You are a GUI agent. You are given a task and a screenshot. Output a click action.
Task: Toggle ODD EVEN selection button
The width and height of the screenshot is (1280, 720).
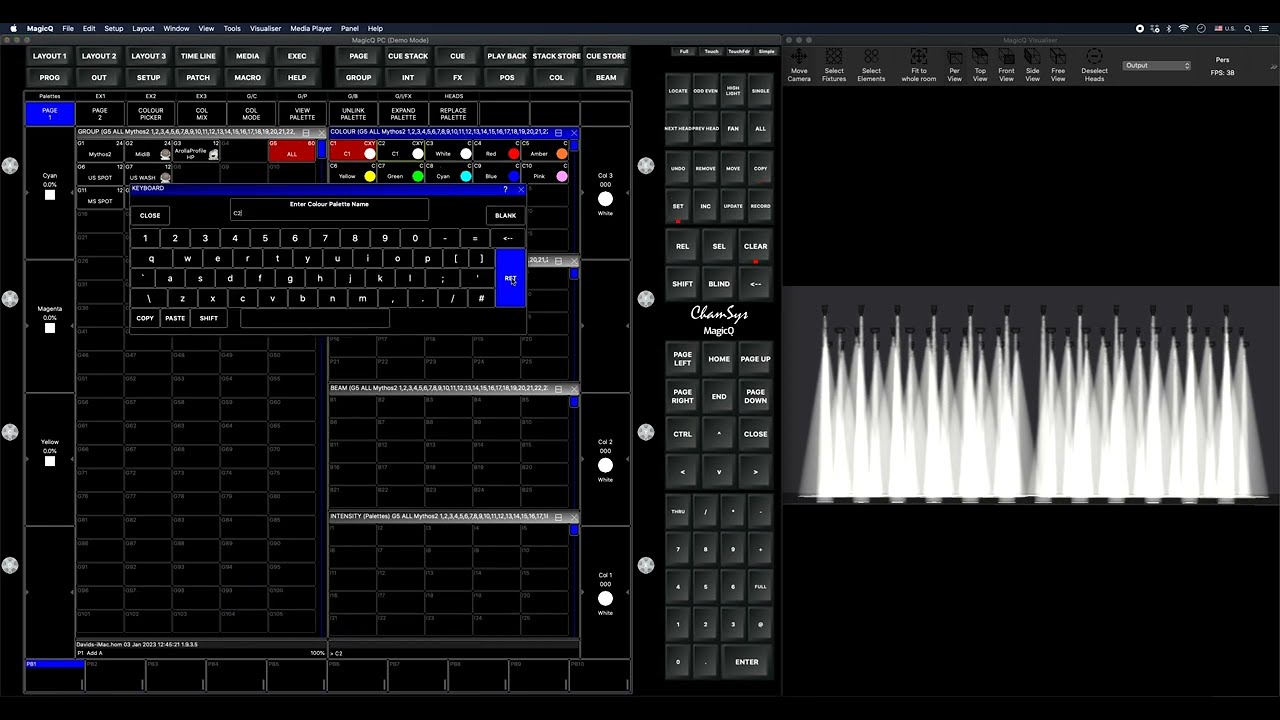(x=706, y=91)
